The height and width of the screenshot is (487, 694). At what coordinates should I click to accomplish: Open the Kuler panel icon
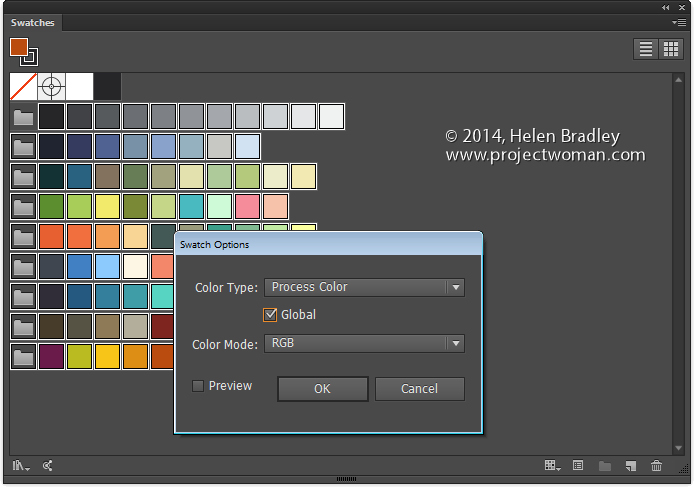(x=47, y=465)
